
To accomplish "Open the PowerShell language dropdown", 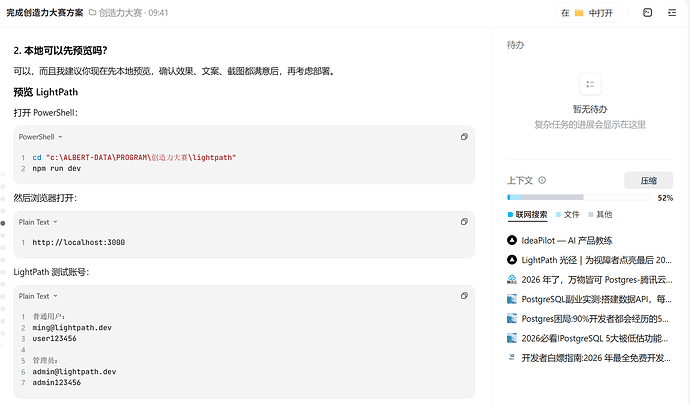I will 40,137.
